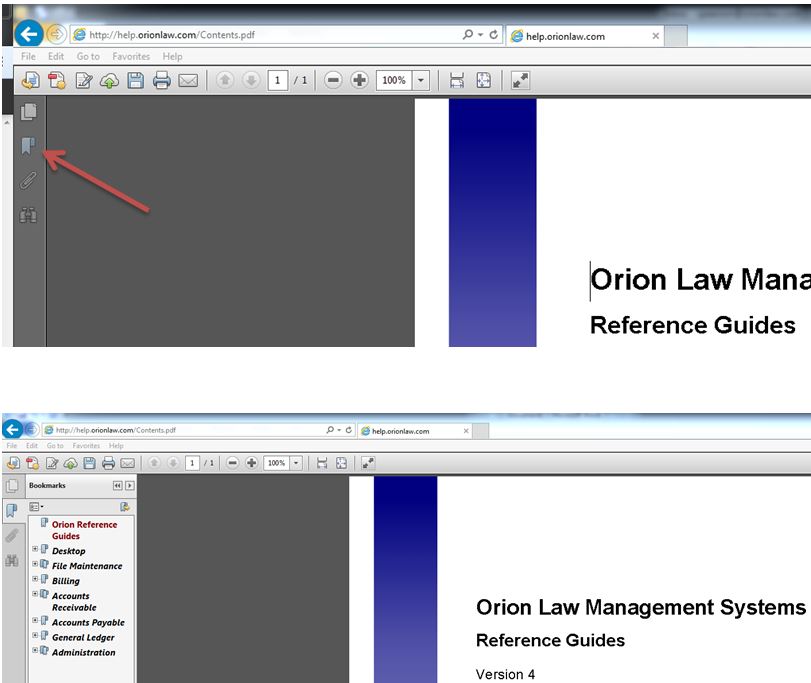Click Print icon in the Bookmarks-panel window toolbar
Screen dimensions: 811x683
point(108,463)
